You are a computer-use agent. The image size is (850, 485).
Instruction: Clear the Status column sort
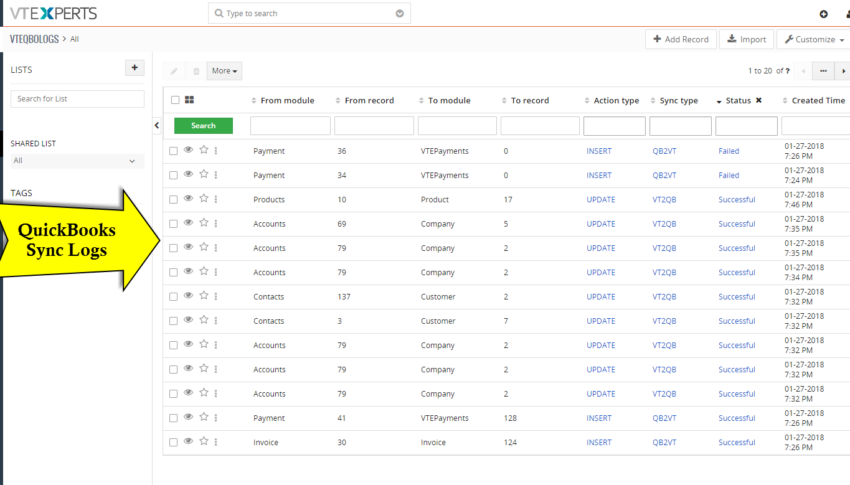pos(758,100)
